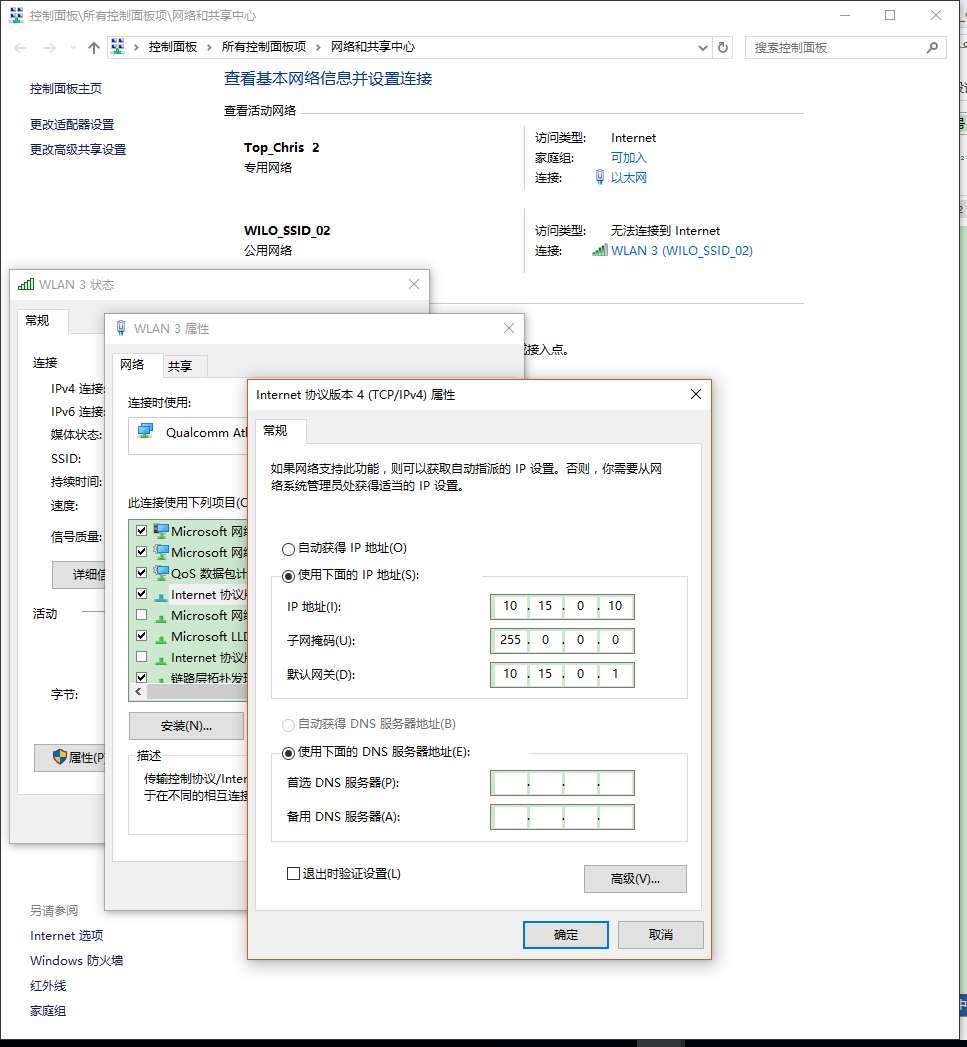Confirm with 确定 button
The height and width of the screenshot is (1047, 967).
click(x=566, y=935)
